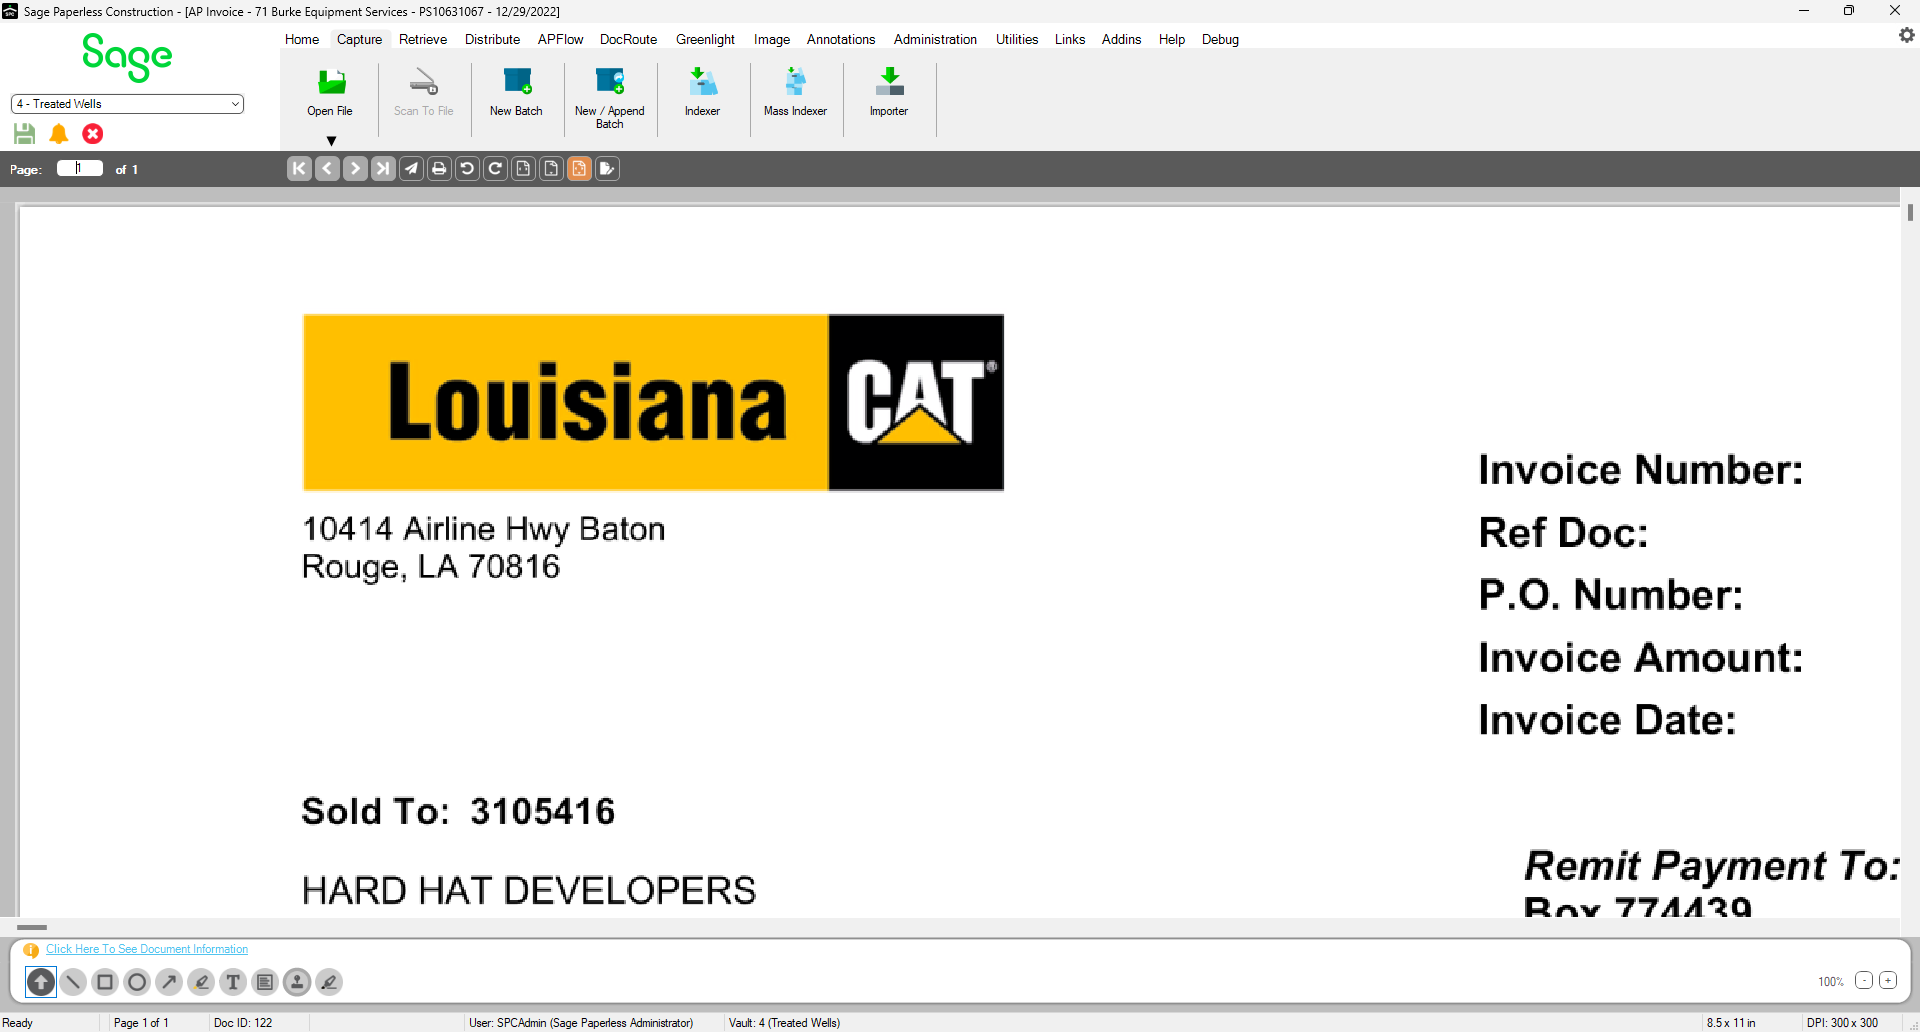Create a New Batch

coord(516,93)
